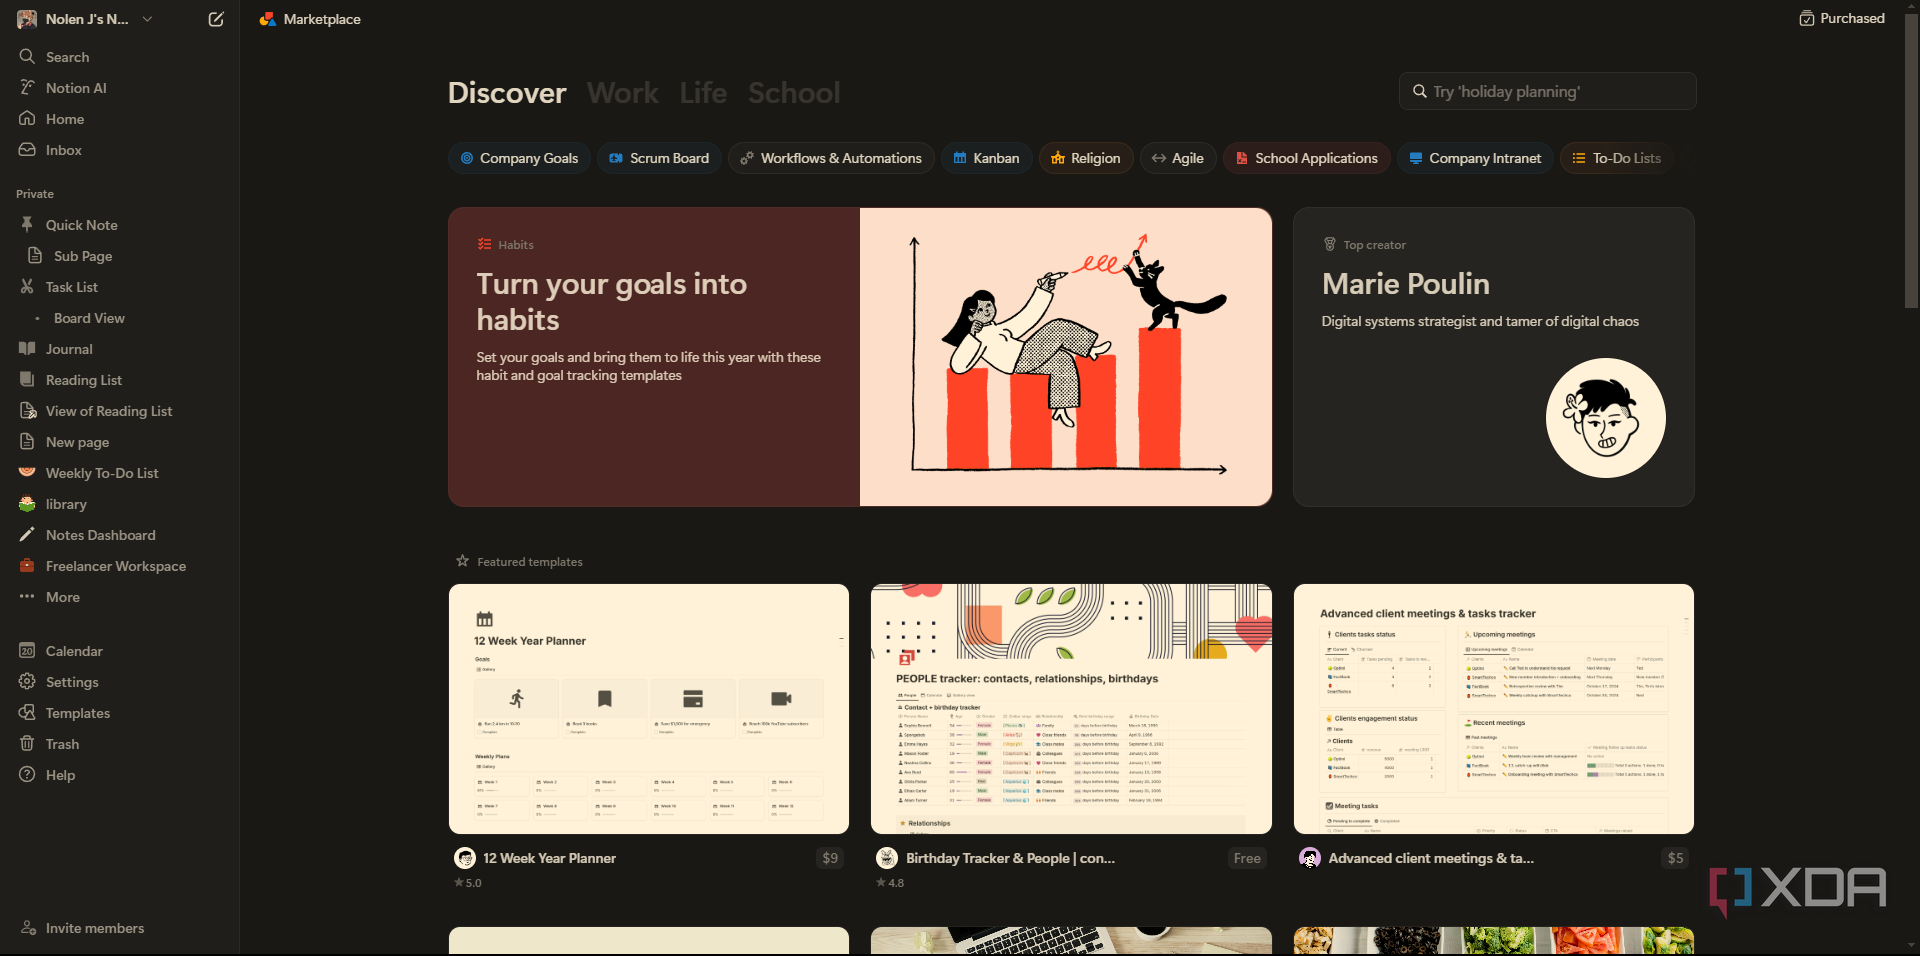Click Birthday Tracker & People title
1920x956 pixels.
[x=1010, y=858]
